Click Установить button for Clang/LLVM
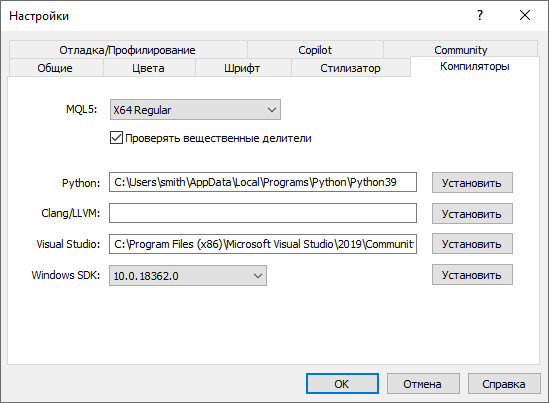Screen dimensions: 549x403 point(472,213)
